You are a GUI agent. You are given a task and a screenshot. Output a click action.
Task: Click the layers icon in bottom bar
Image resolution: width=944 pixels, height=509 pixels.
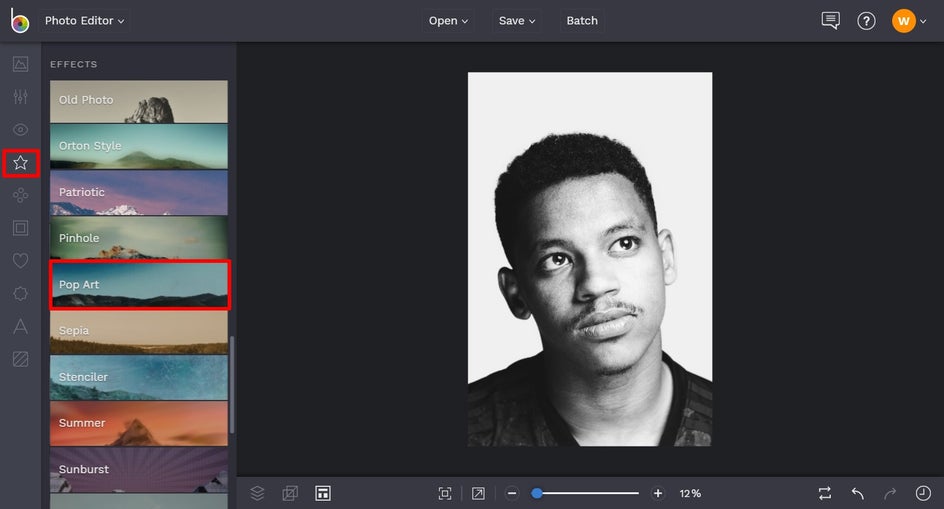tap(257, 493)
